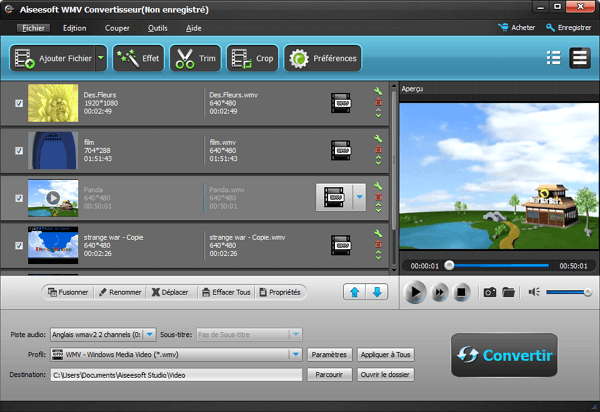Image resolution: width=600 pixels, height=412 pixels.
Task: Open the Effet tool
Action: coord(138,58)
